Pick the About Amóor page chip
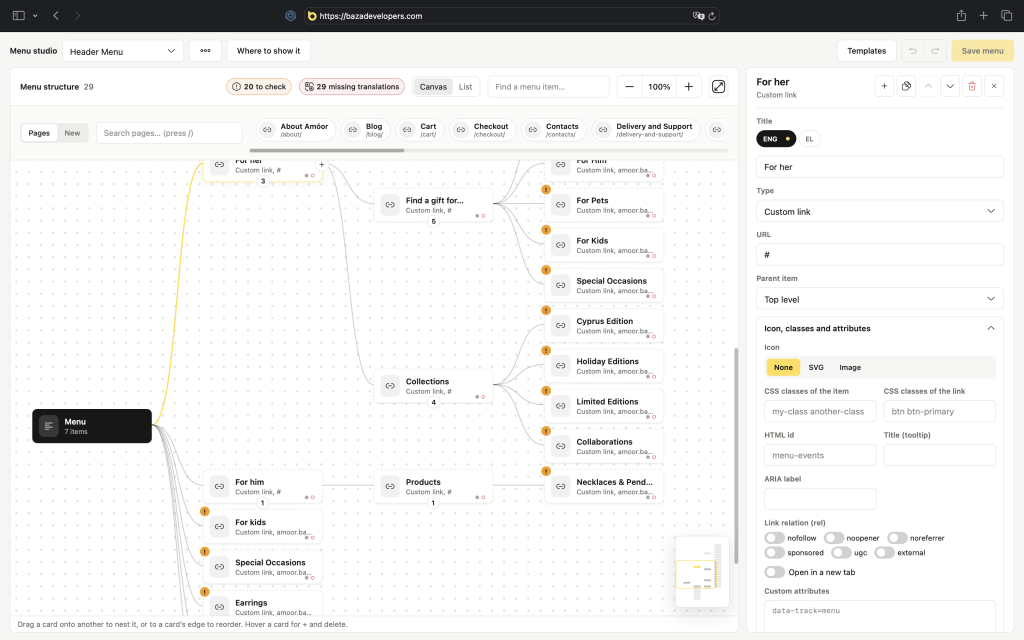The height and width of the screenshot is (640, 1024). 296,130
